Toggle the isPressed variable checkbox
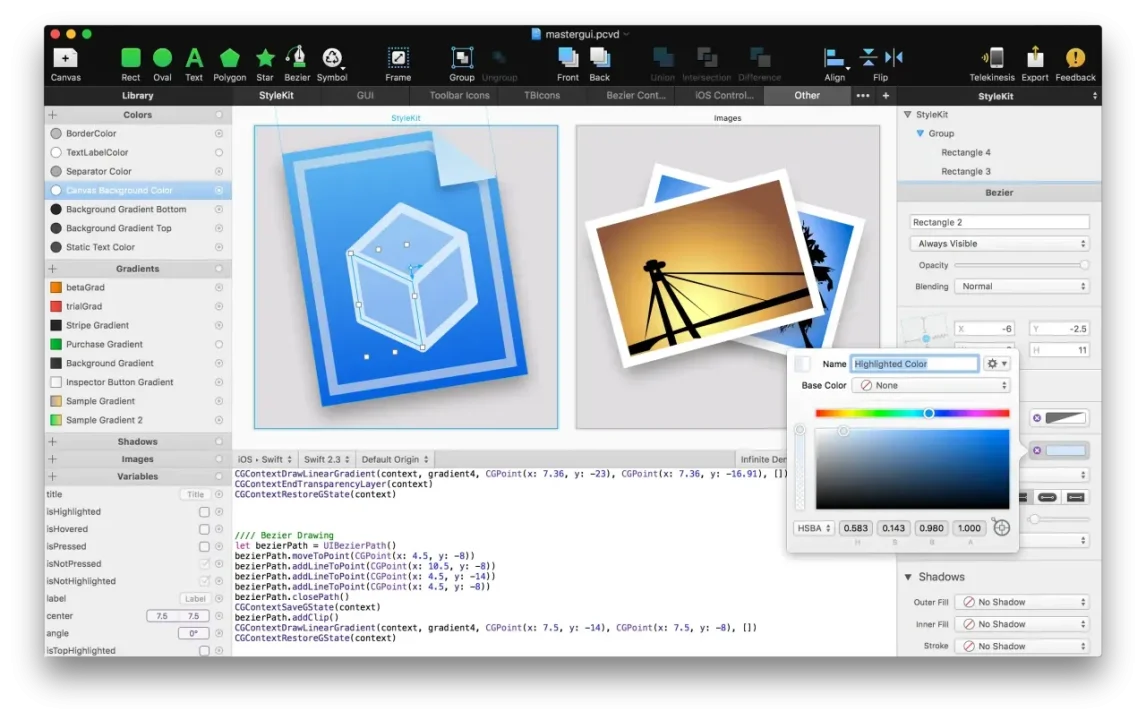1146x720 pixels. pos(205,547)
